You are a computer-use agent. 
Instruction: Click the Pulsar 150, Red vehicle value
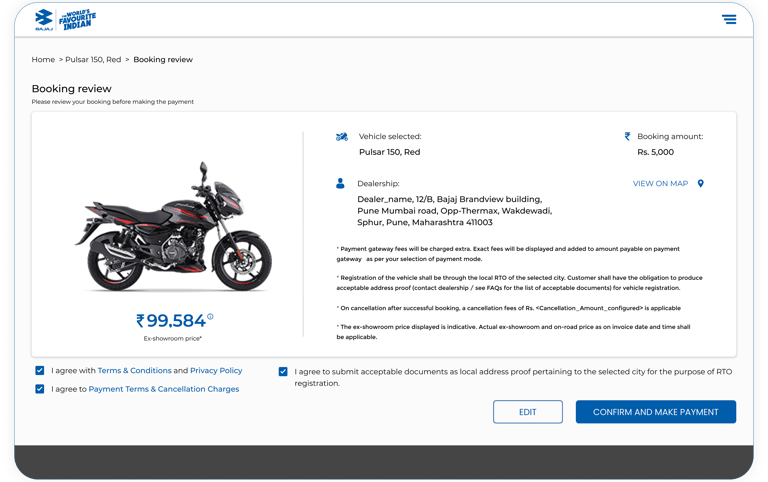[x=389, y=152]
